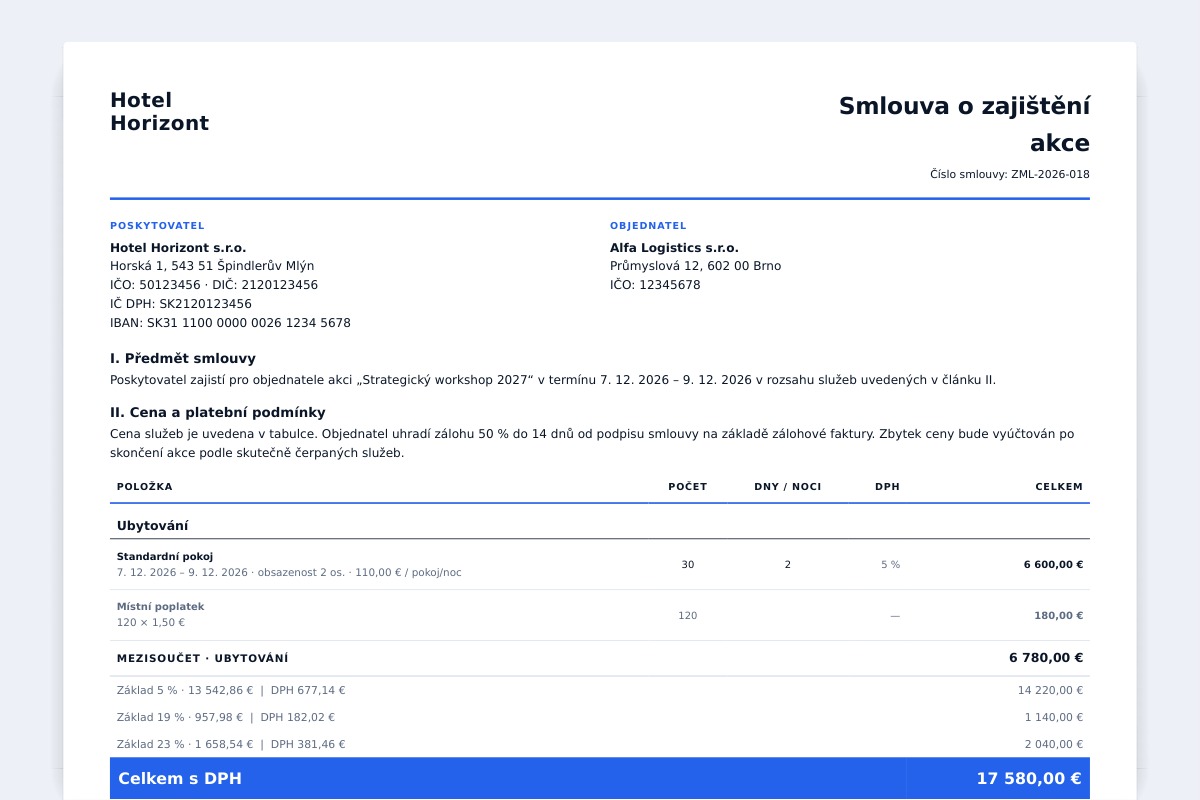
Task: Click heading 'I. Předmět smlouvy'
Action: [183, 358]
